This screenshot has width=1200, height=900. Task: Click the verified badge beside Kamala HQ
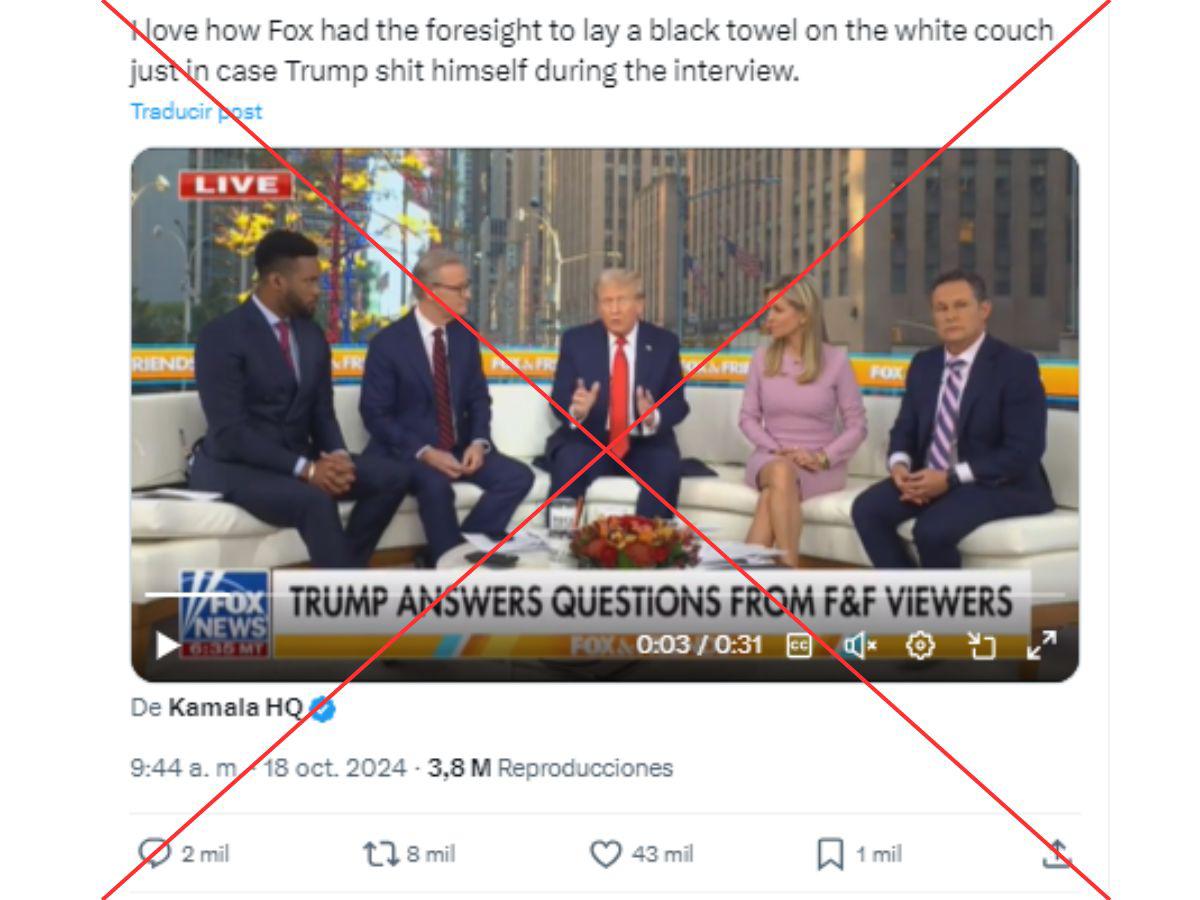click(x=322, y=709)
